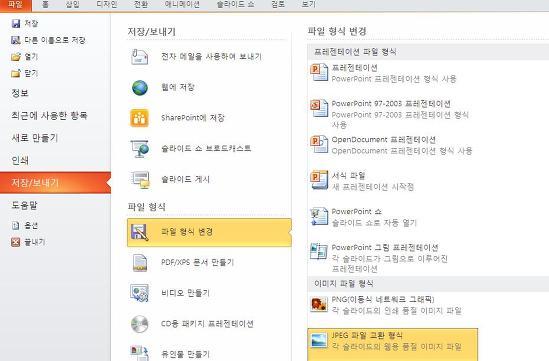Viewport: 549px width, 361px height.
Task: Click the send by e-mail envelope icon
Action: click(140, 57)
